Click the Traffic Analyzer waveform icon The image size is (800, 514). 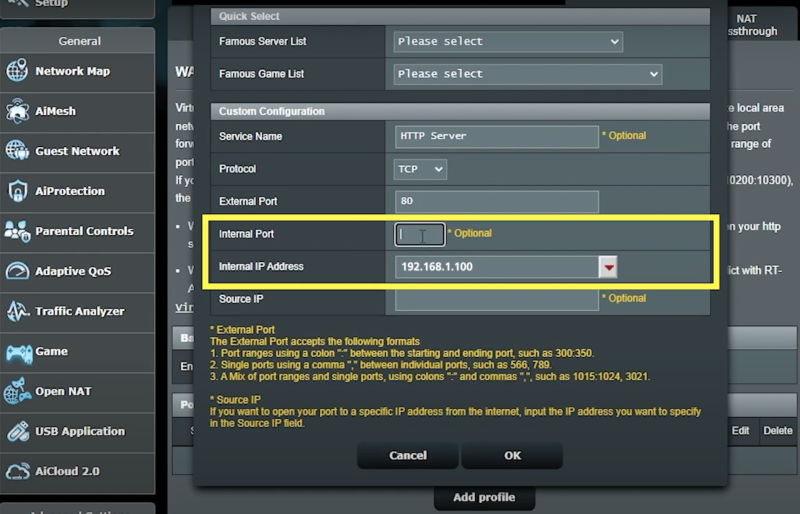click(x=17, y=311)
